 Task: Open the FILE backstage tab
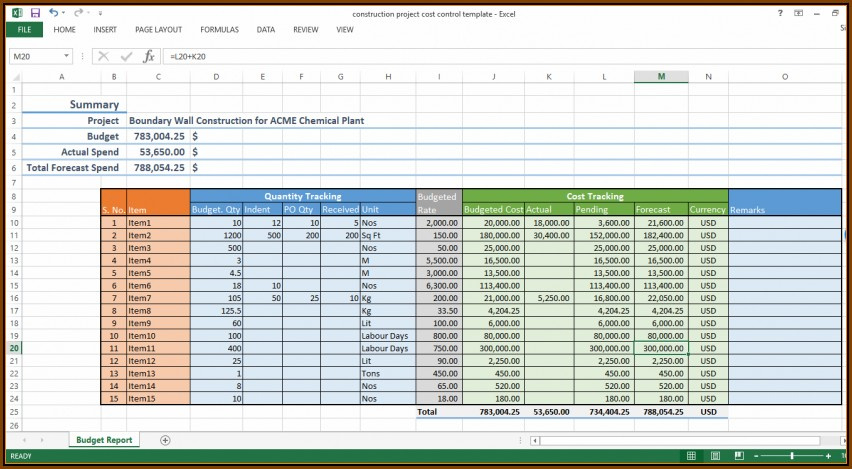pyautogui.click(x=24, y=30)
